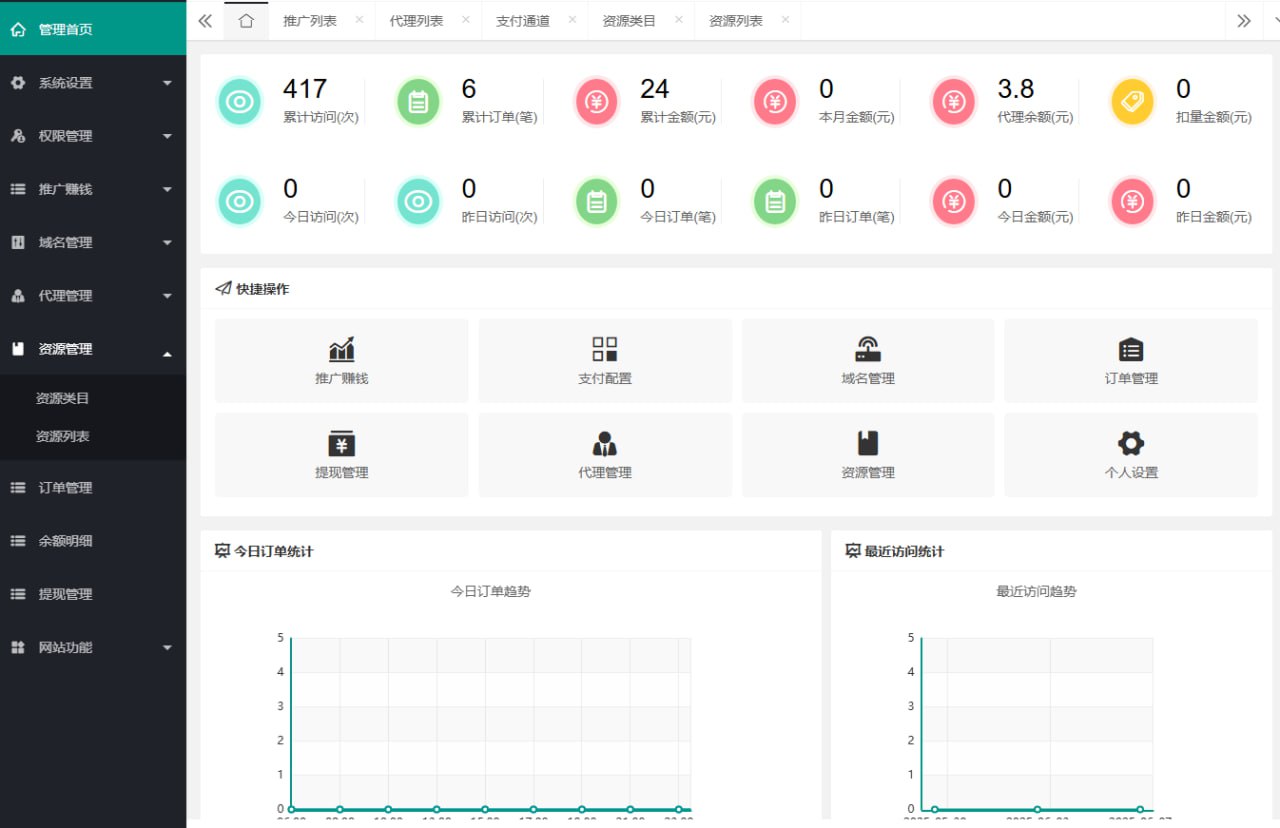
Task: Go to 余额明细 in the sidebar
Action: pyautogui.click(x=65, y=541)
